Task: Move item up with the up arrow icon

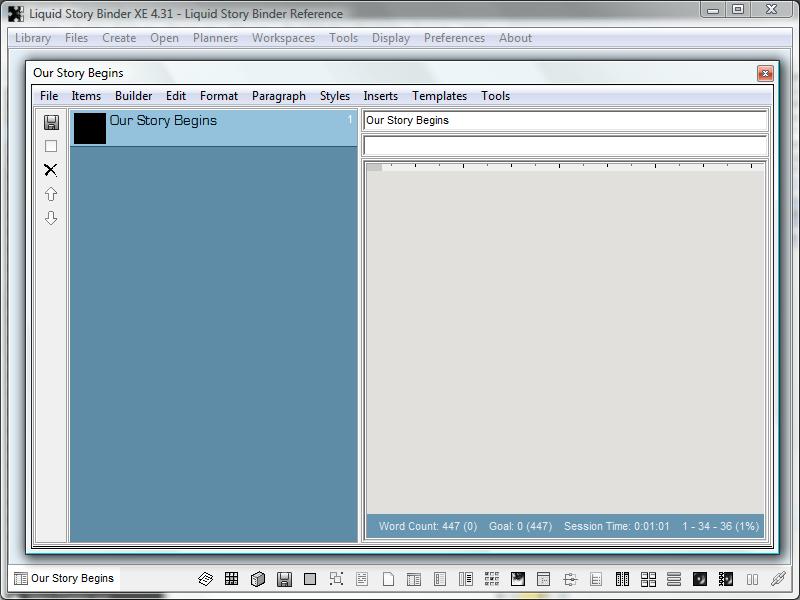Action: coord(51,194)
